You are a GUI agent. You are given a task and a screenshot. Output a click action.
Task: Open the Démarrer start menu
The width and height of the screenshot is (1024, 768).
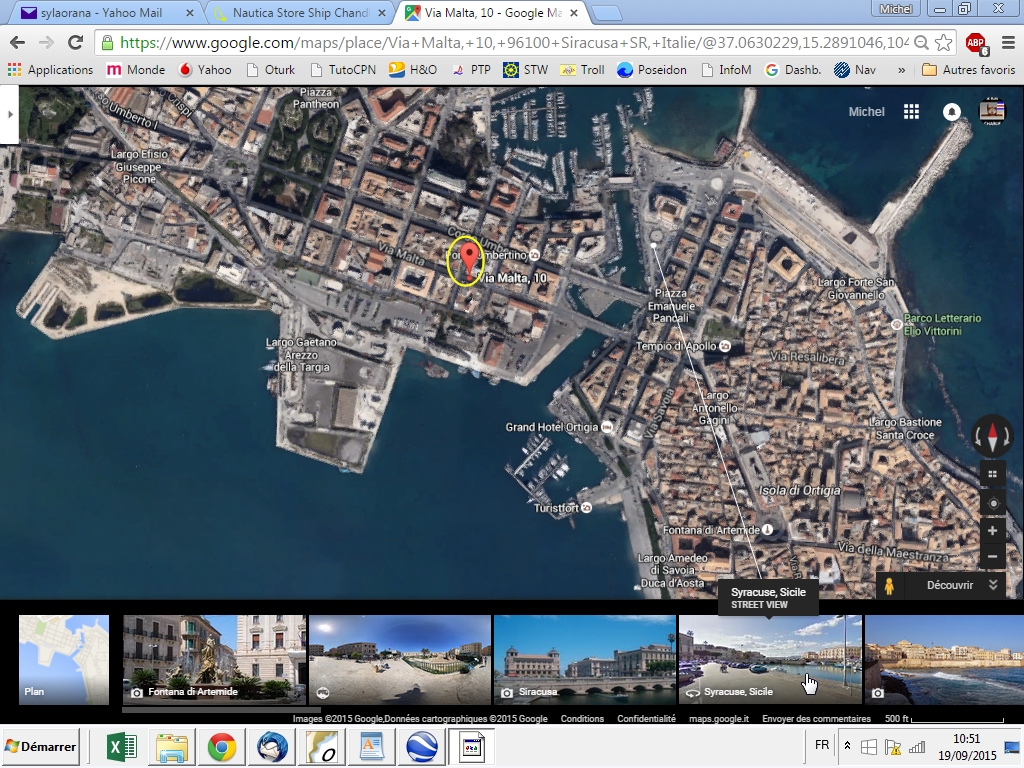40,746
